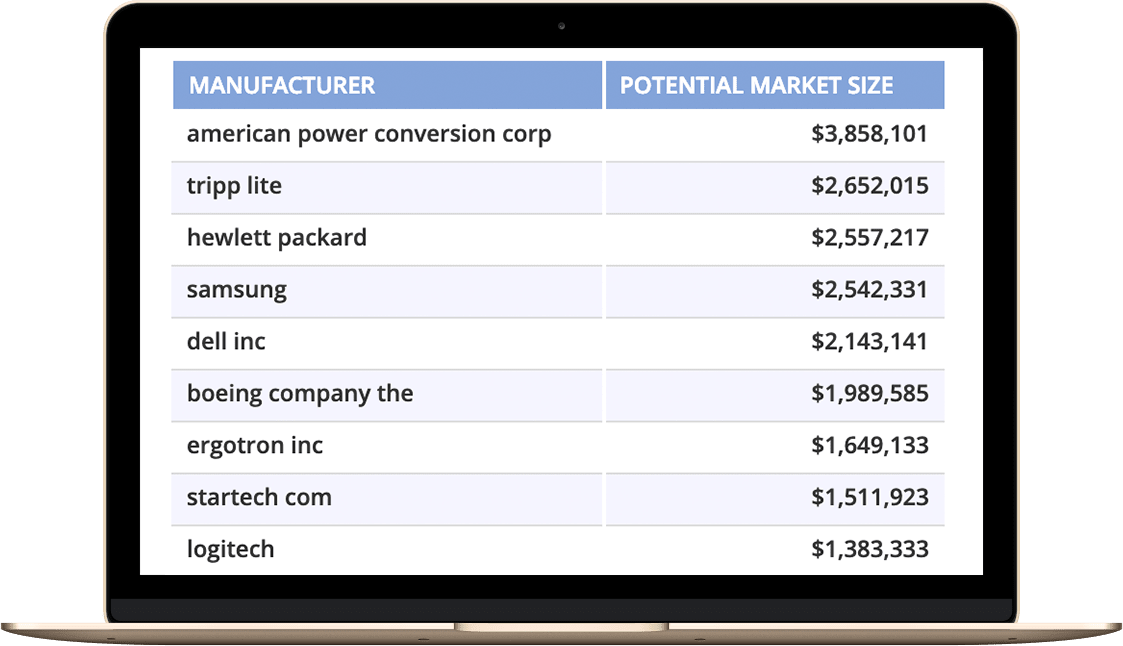Click the logitech manufacturer cell
This screenshot has height=646, width=1123.
(x=387, y=550)
